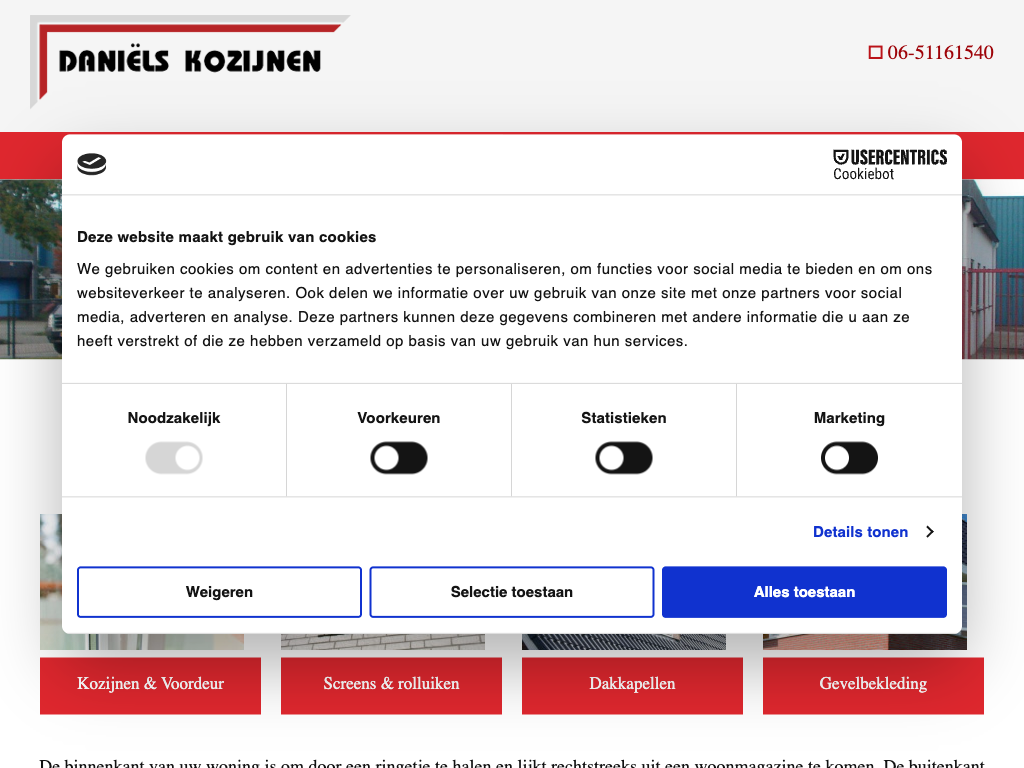This screenshot has width=1024, height=768.
Task: Click the Cookiebot oval logo icon
Action: [92, 165]
